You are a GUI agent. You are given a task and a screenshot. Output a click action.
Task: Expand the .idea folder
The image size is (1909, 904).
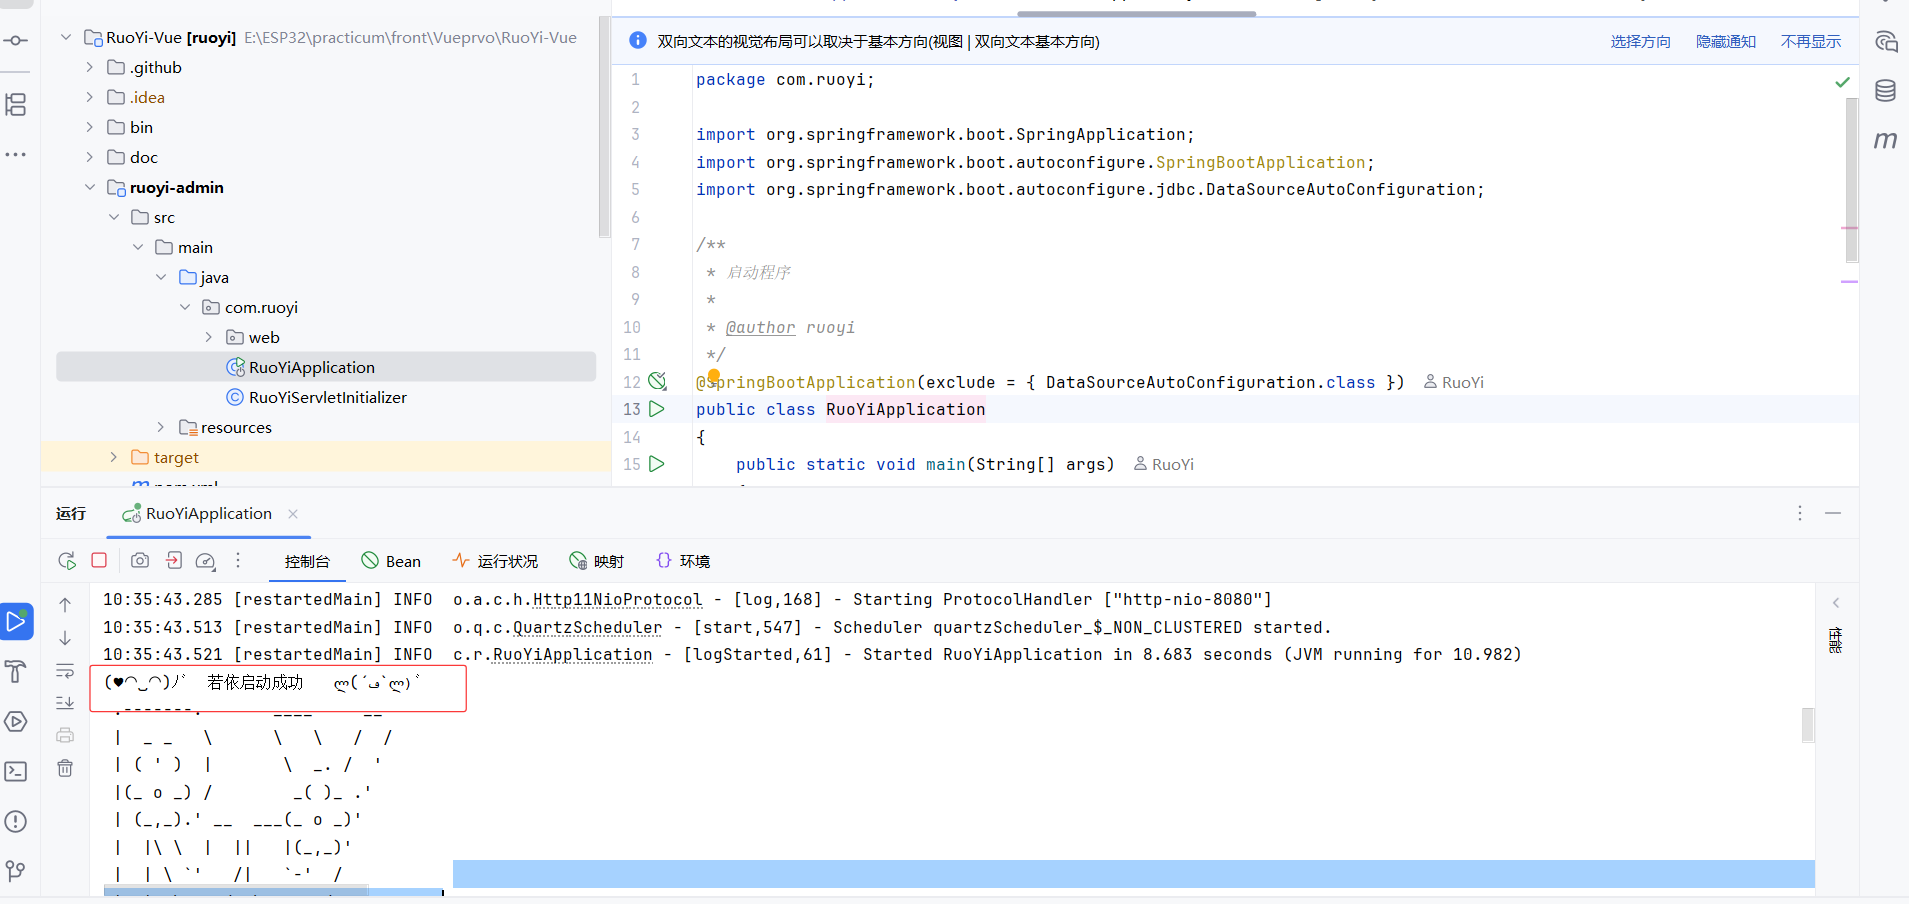pyautogui.click(x=90, y=98)
